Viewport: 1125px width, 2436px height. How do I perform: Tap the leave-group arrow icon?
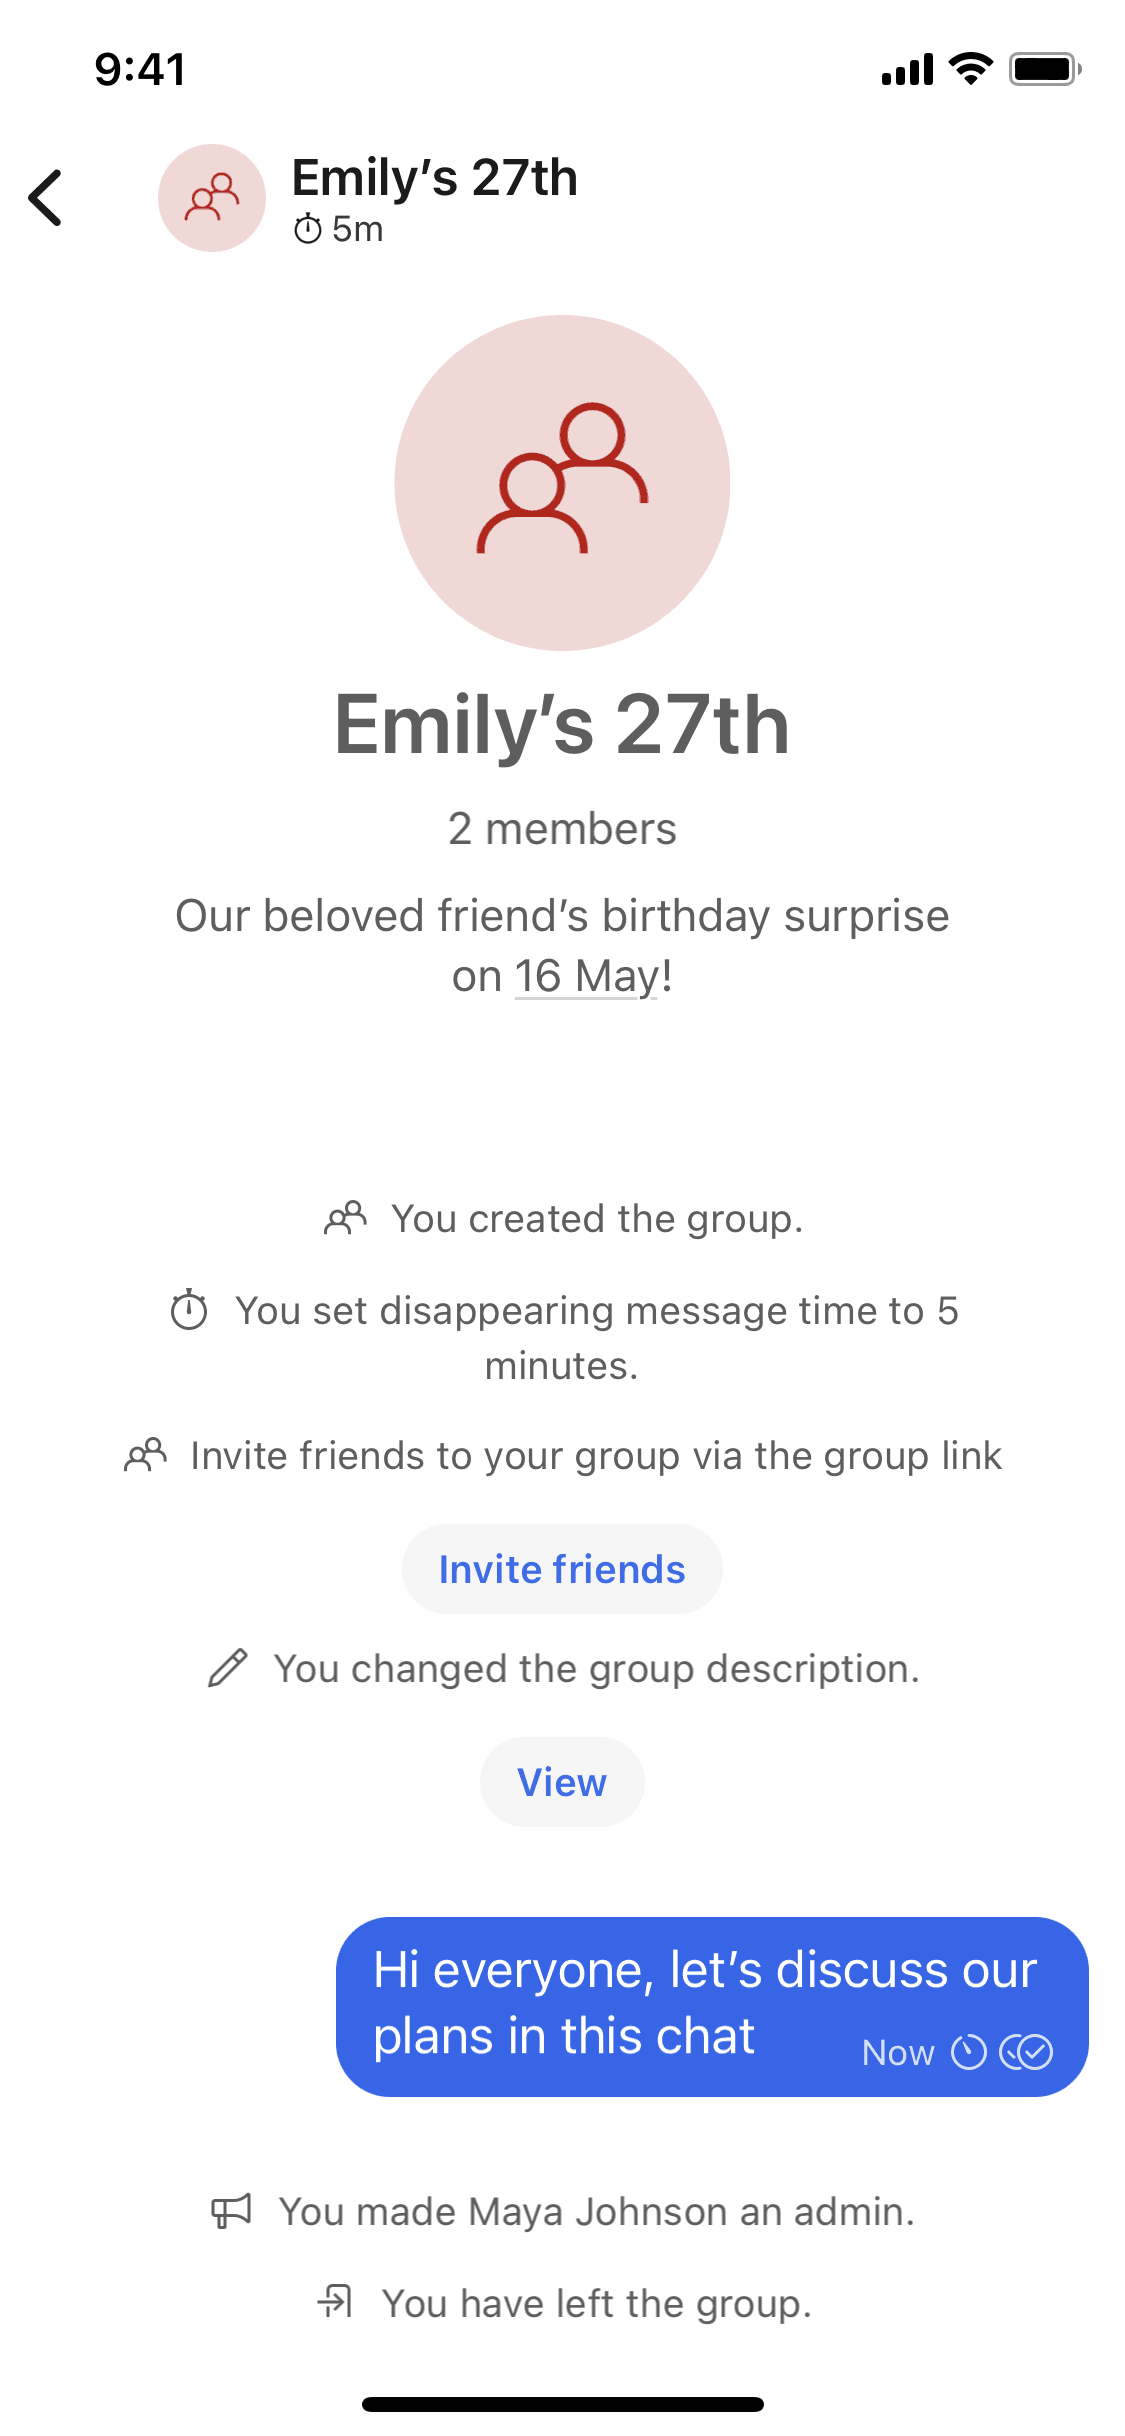(336, 2301)
